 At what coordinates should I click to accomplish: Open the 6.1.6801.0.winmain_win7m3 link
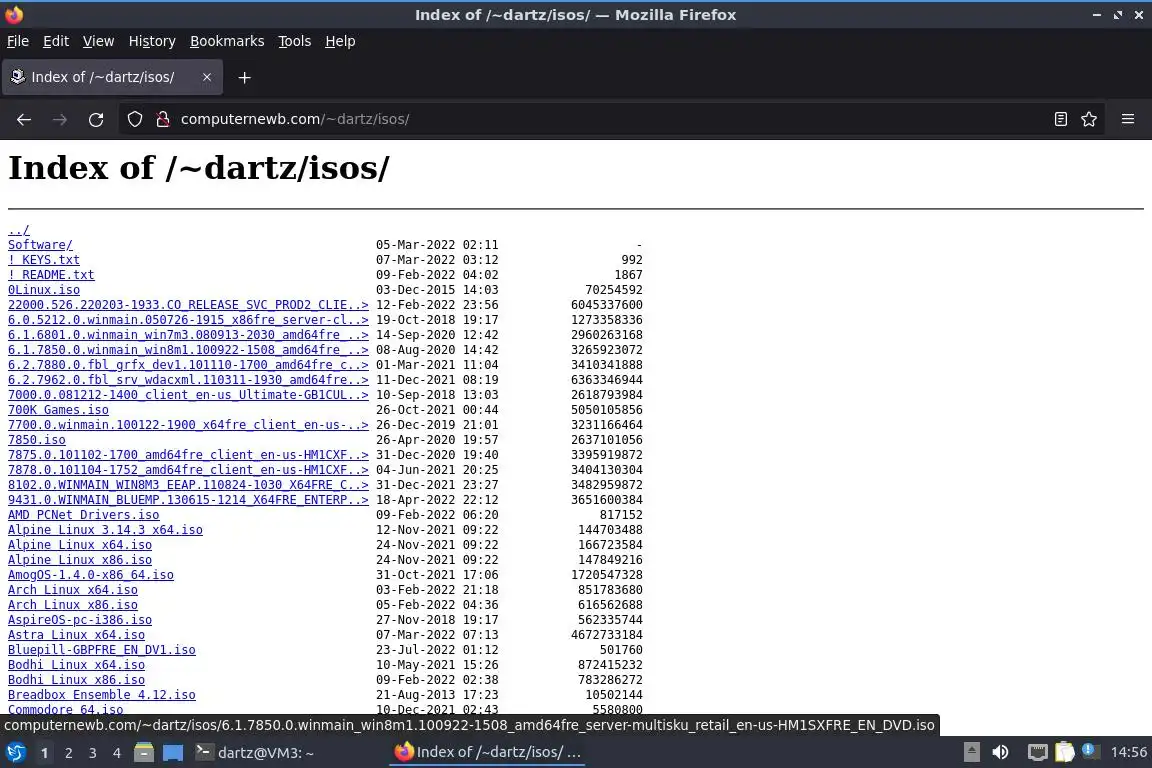pyautogui.click(x=188, y=334)
